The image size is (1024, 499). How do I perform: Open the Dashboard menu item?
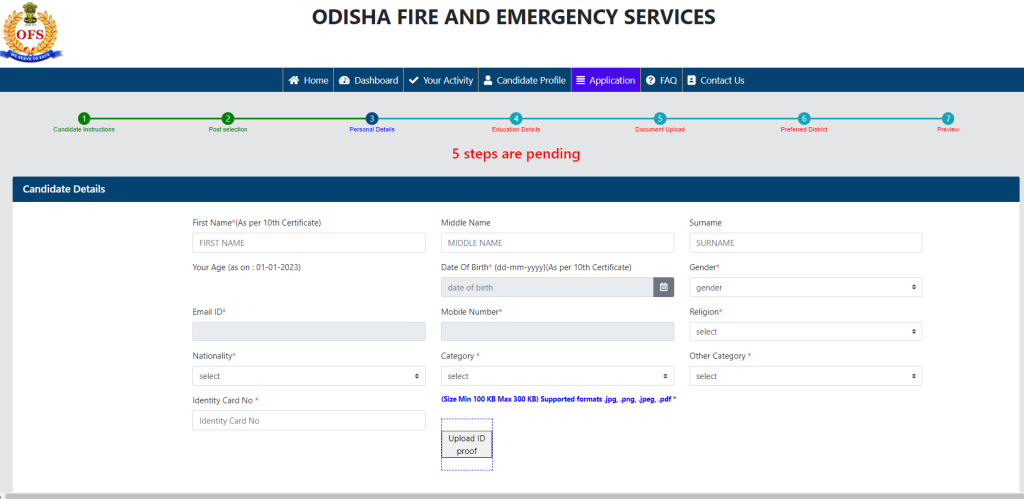[x=368, y=80]
